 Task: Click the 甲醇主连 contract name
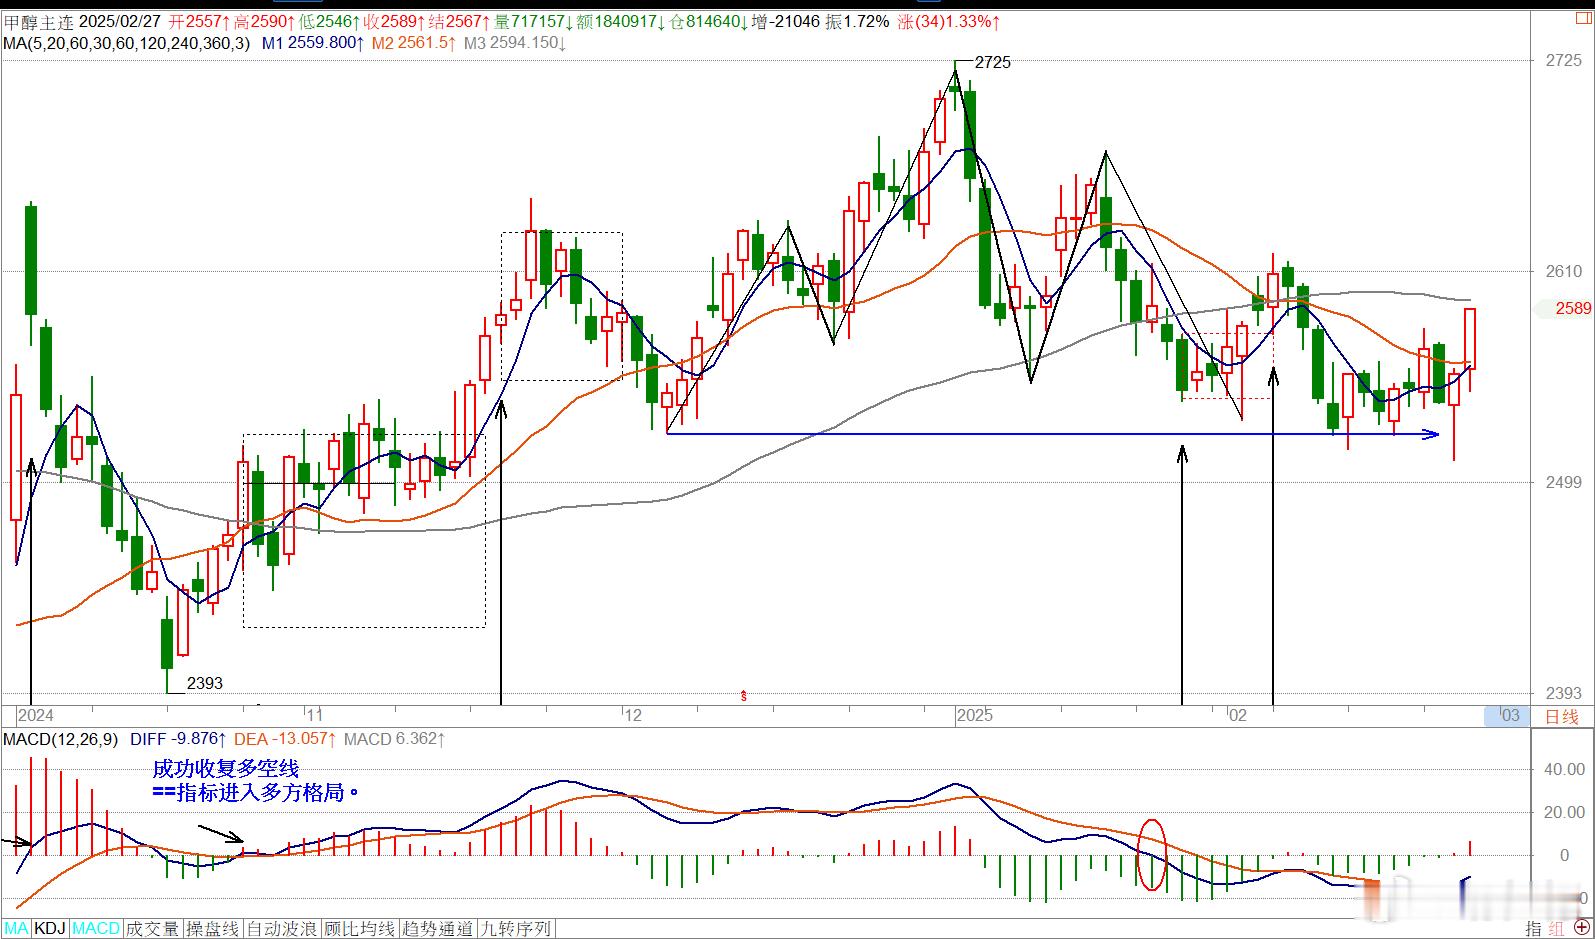38,21
